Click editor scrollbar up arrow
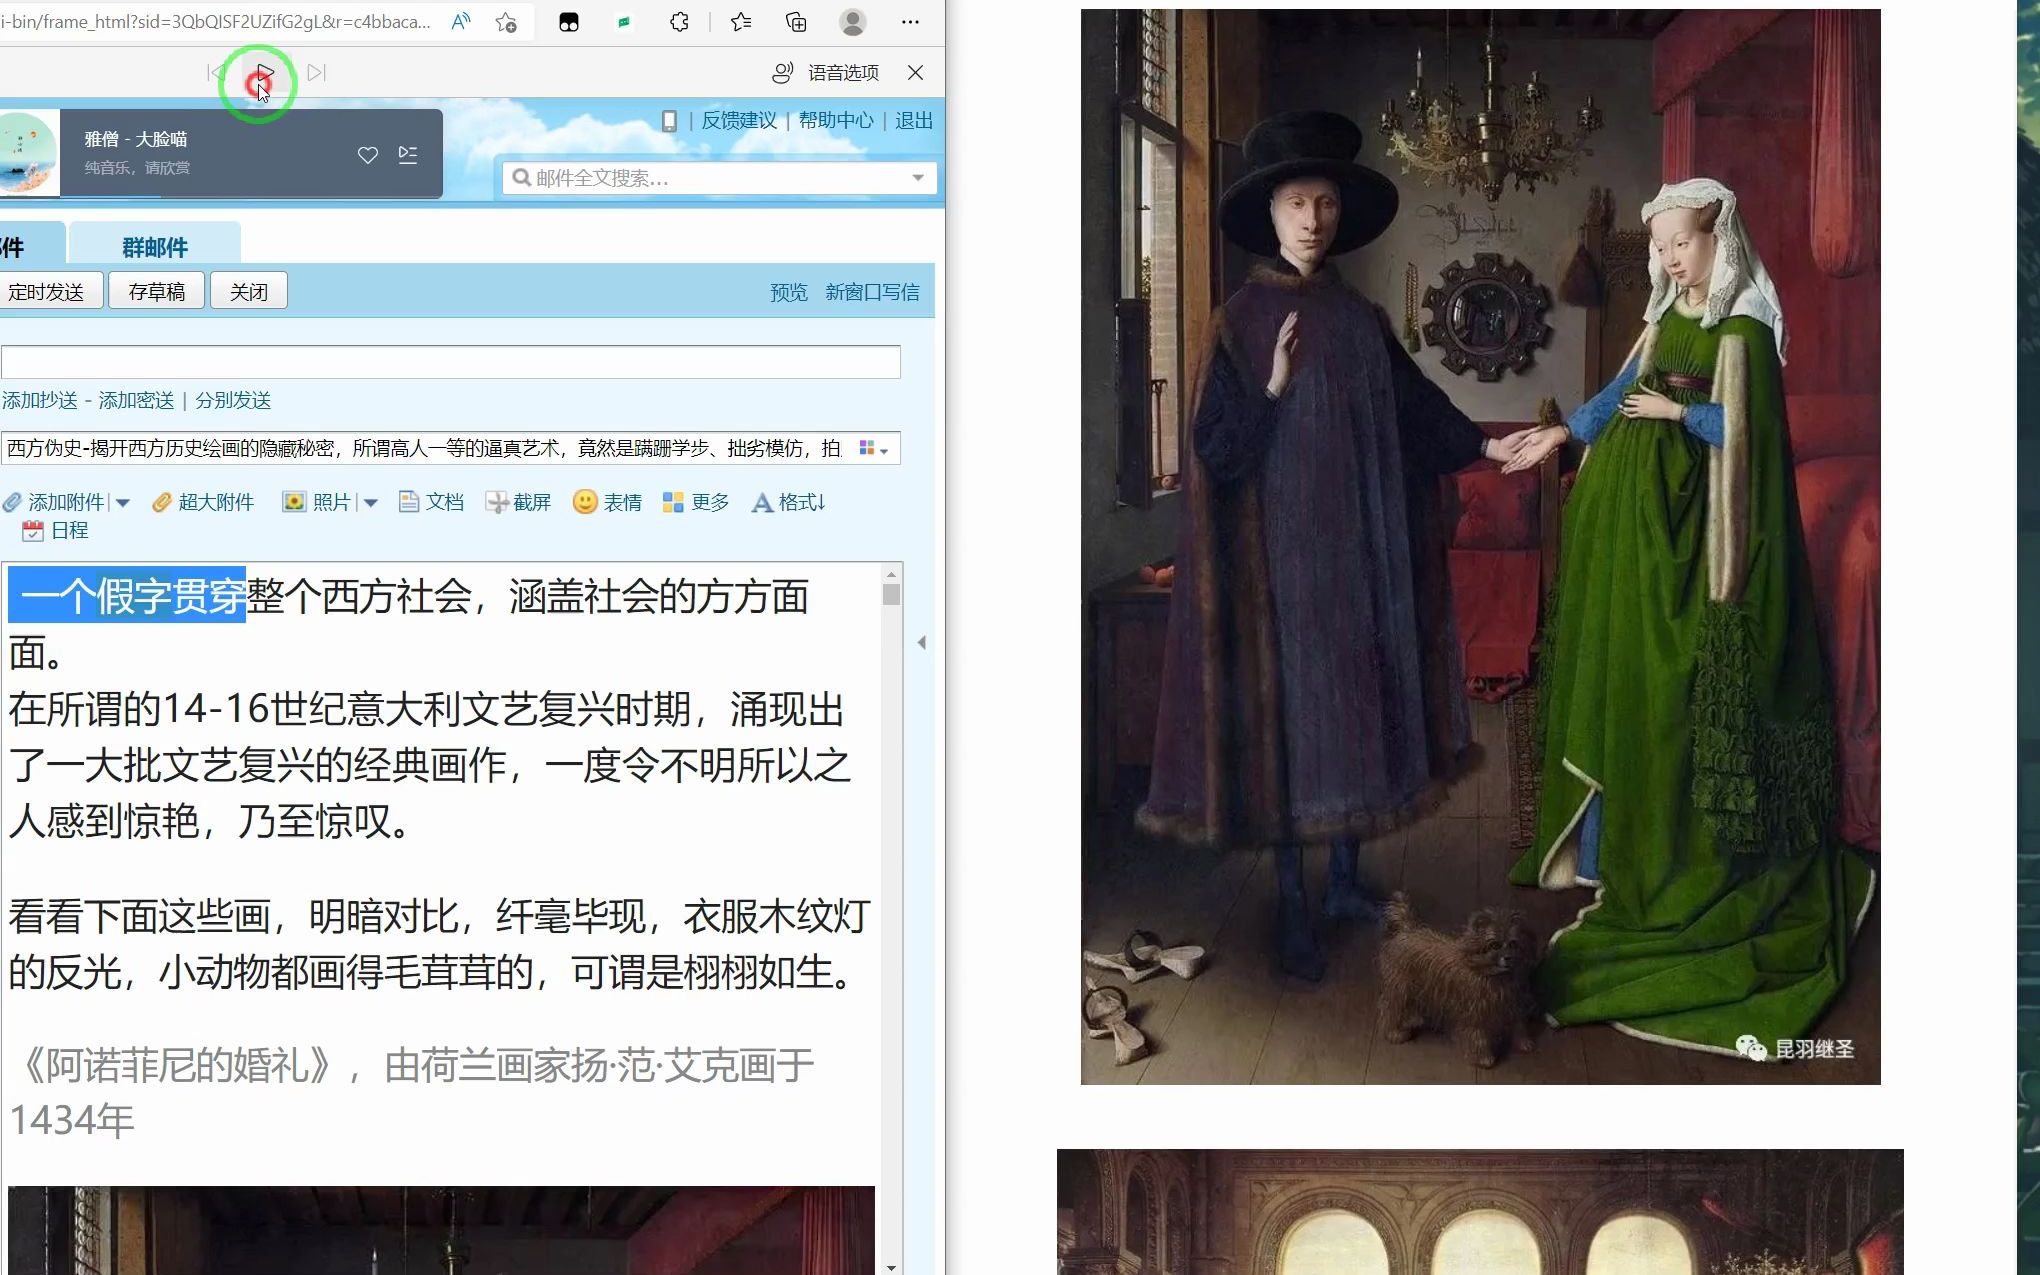This screenshot has height=1275, width=2040. point(891,573)
